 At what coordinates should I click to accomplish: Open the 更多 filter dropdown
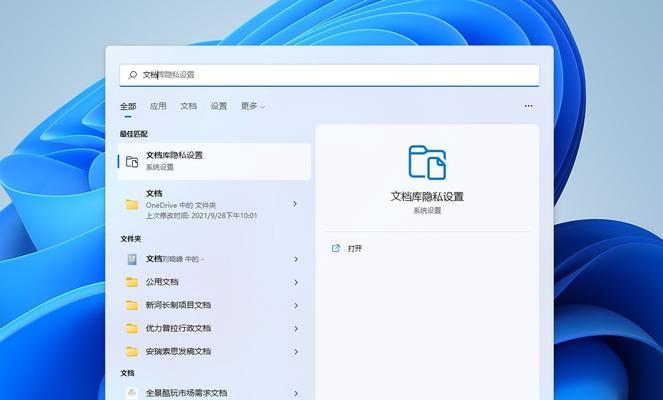point(252,106)
